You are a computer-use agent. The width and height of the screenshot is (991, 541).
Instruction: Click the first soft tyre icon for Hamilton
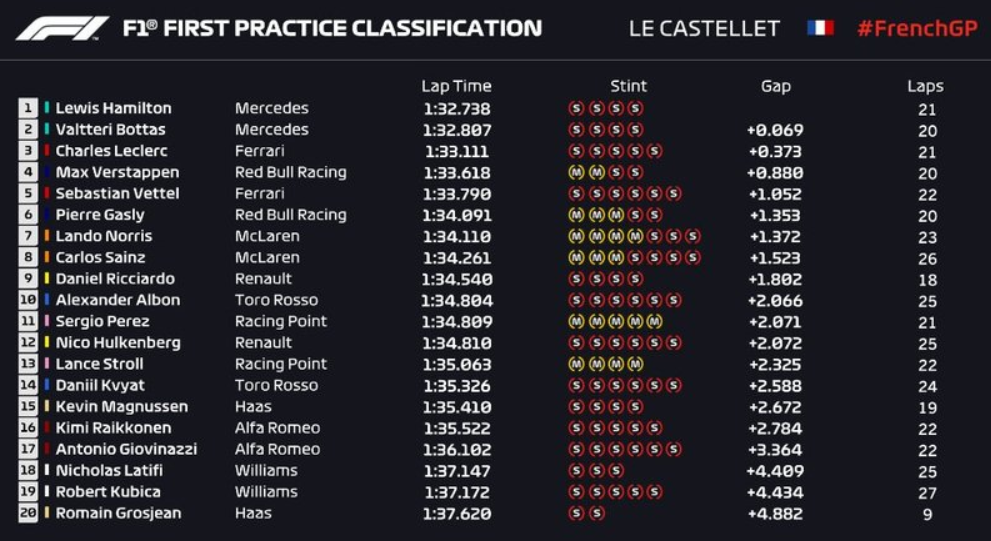tap(575, 108)
